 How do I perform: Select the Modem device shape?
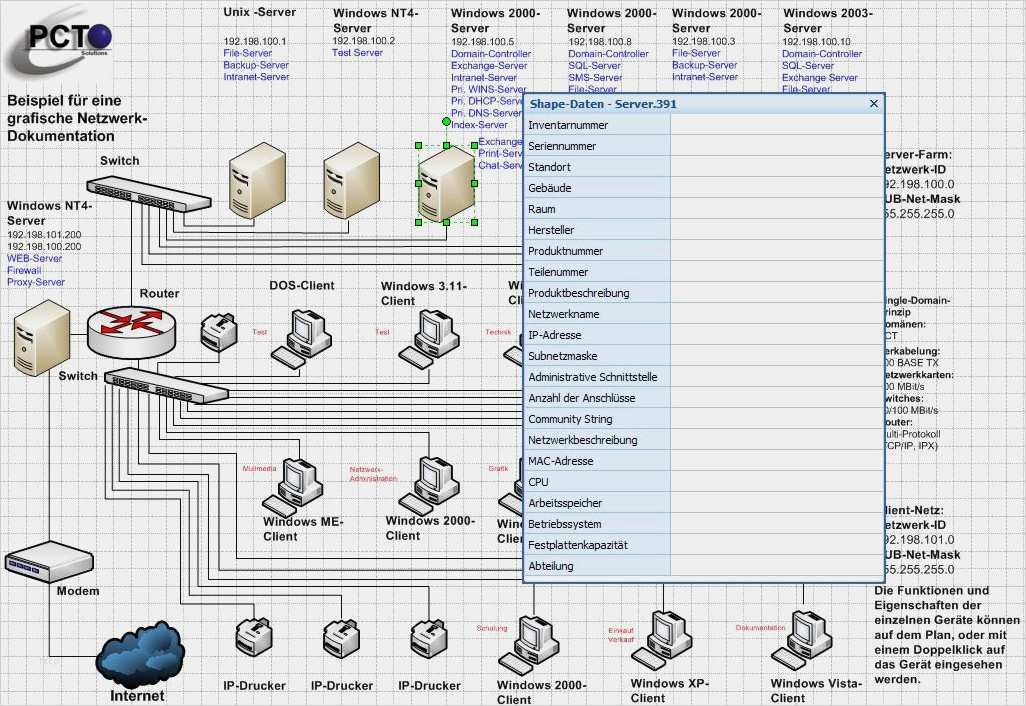pos(49,561)
